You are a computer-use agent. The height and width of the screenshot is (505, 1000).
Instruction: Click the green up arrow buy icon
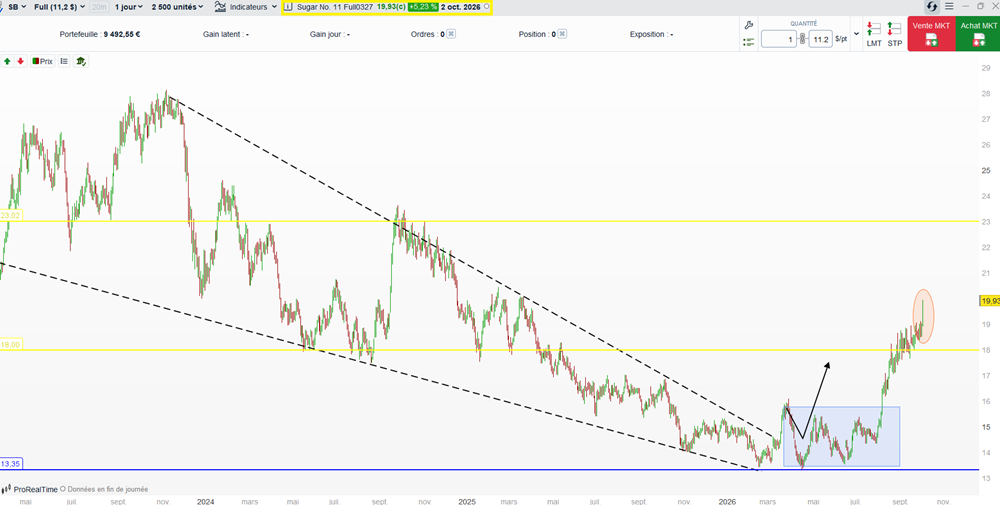tap(7, 61)
